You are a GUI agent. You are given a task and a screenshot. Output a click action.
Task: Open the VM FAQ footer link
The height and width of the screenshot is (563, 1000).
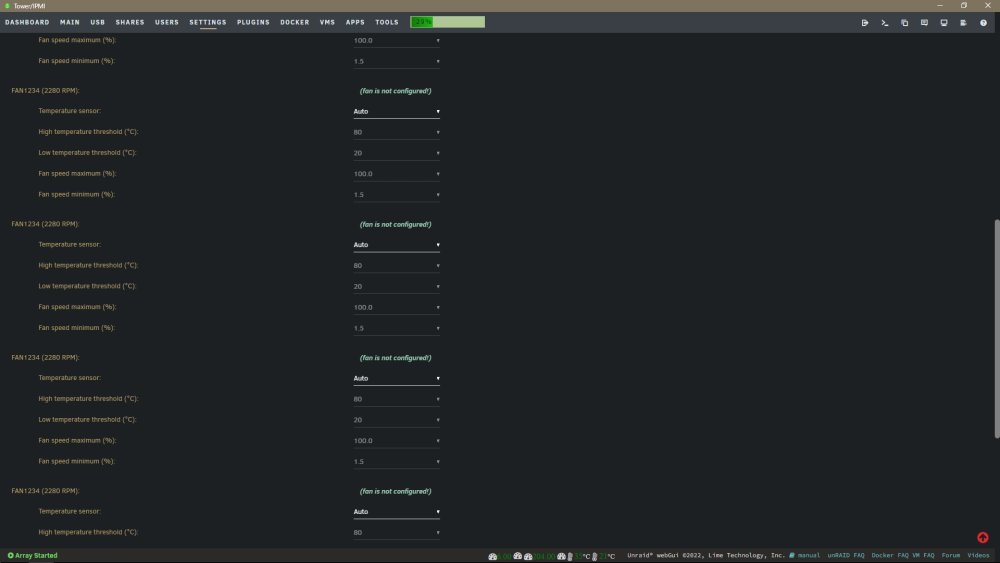point(923,555)
